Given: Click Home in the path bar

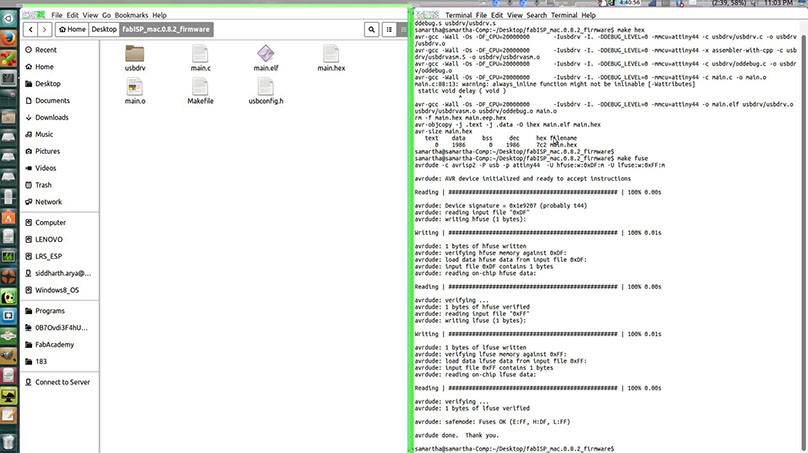Looking at the screenshot, I should tap(72, 29).
